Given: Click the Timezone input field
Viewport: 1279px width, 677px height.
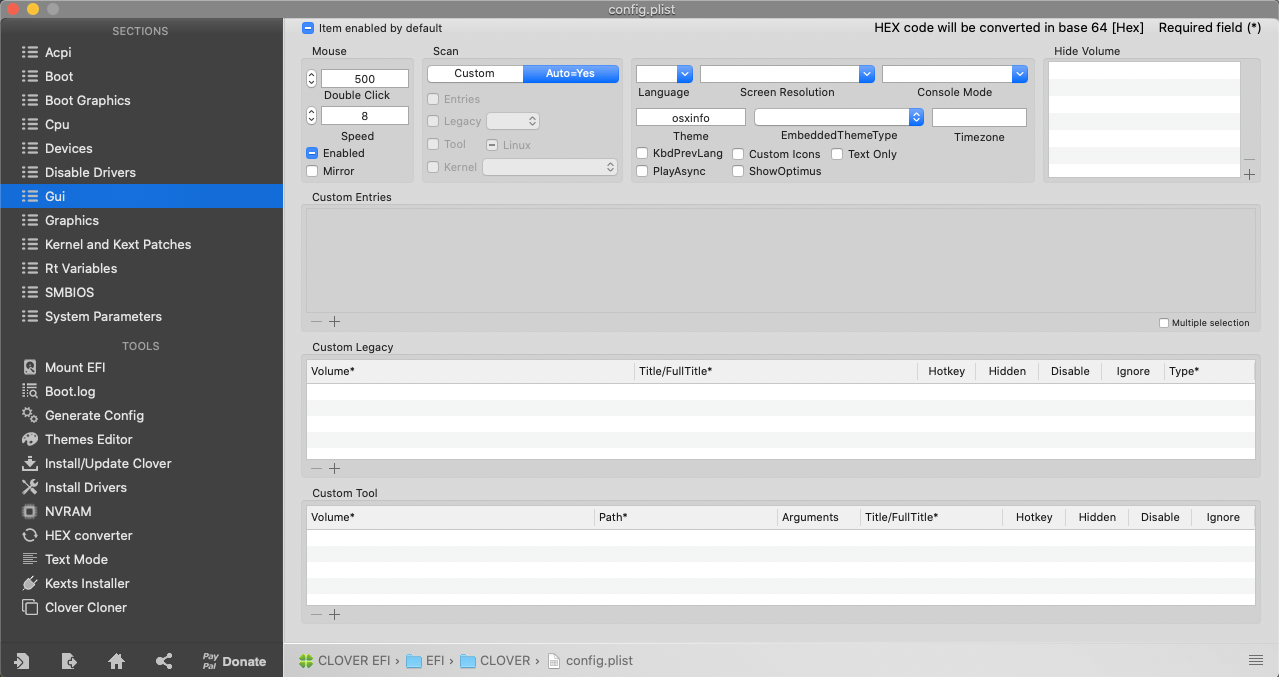Looking at the screenshot, I should point(979,118).
